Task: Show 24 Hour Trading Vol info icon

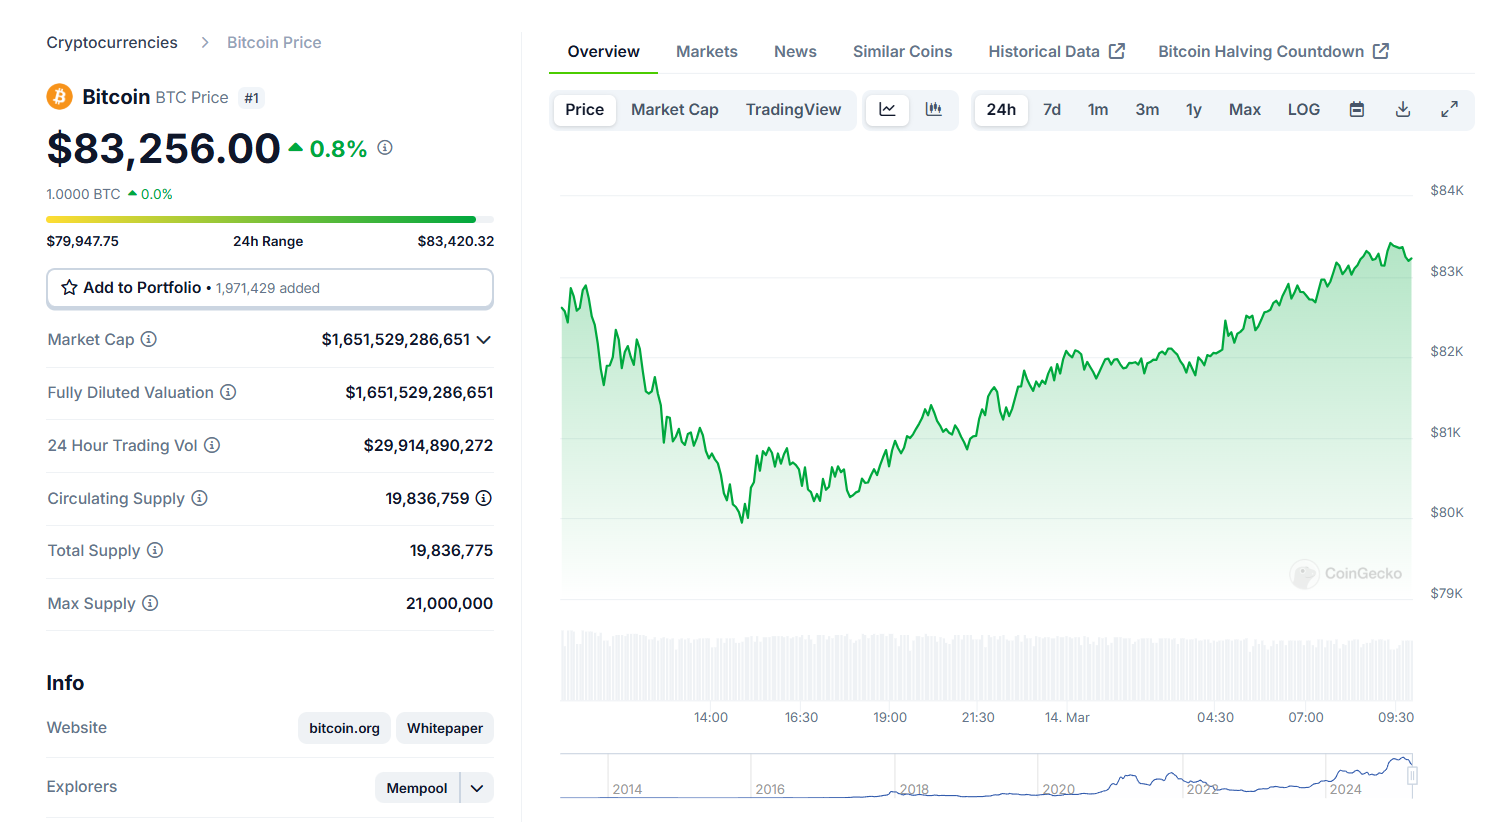Action: (212, 445)
